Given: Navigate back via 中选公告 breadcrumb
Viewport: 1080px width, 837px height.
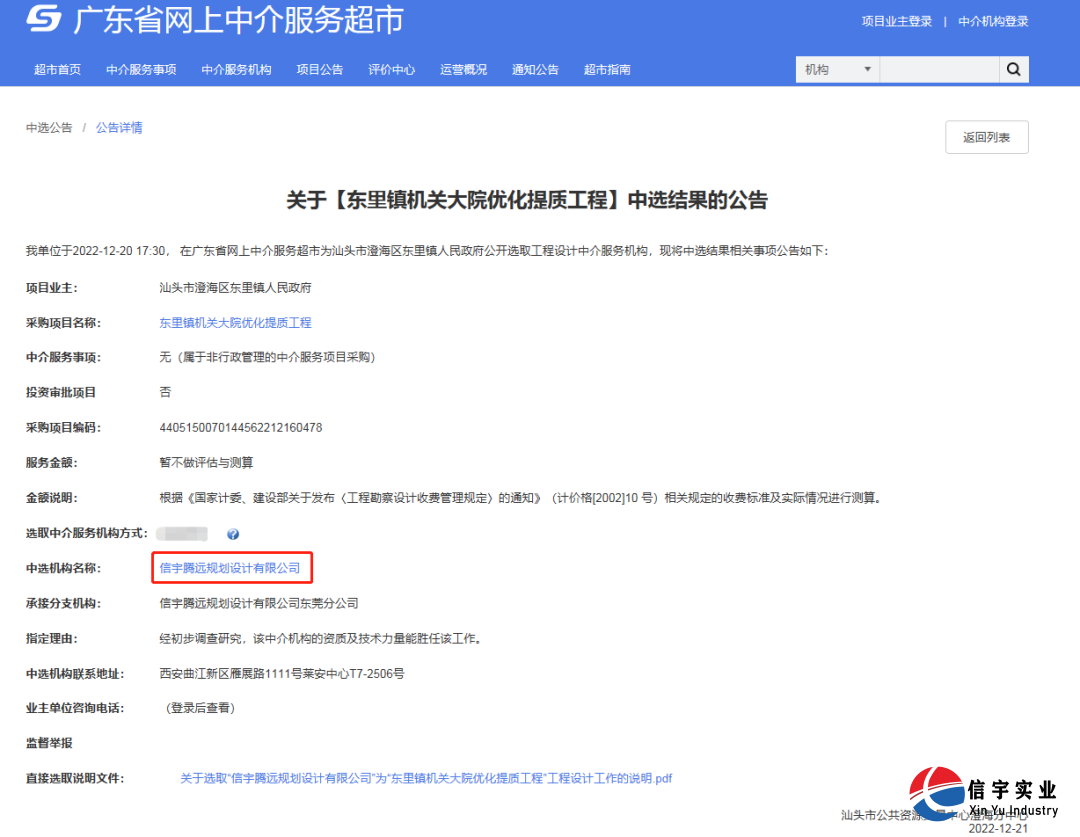Looking at the screenshot, I should coord(48,127).
